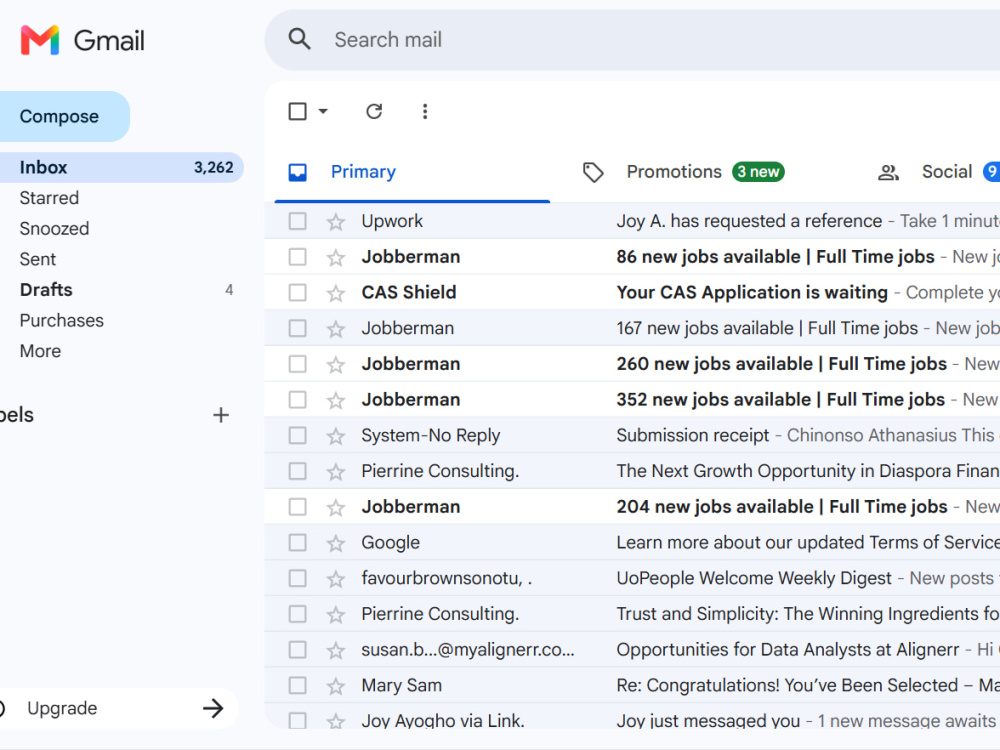The image size is (1000, 750).
Task: Open 'Joy A. has requested a reference' email
Action: (749, 221)
